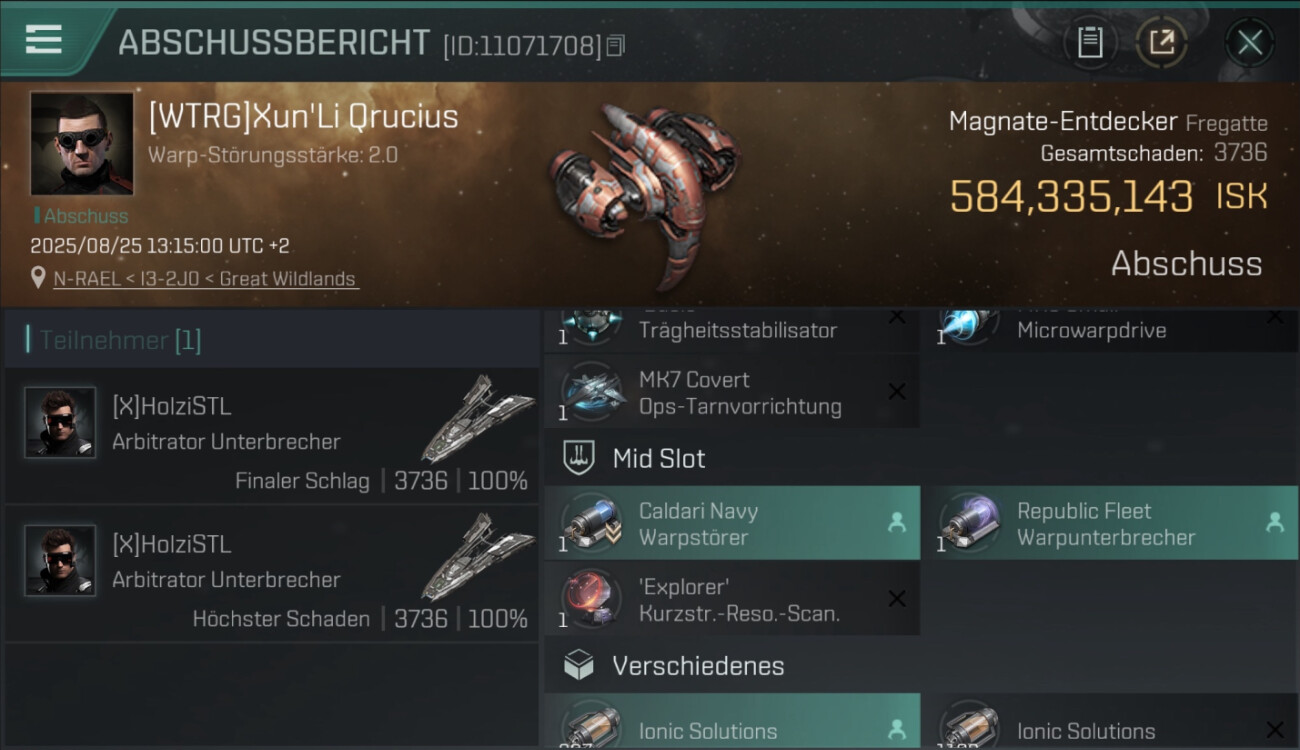This screenshot has height=750, width=1300.
Task: Open the clipboard notes icon
Action: [x=1089, y=42]
